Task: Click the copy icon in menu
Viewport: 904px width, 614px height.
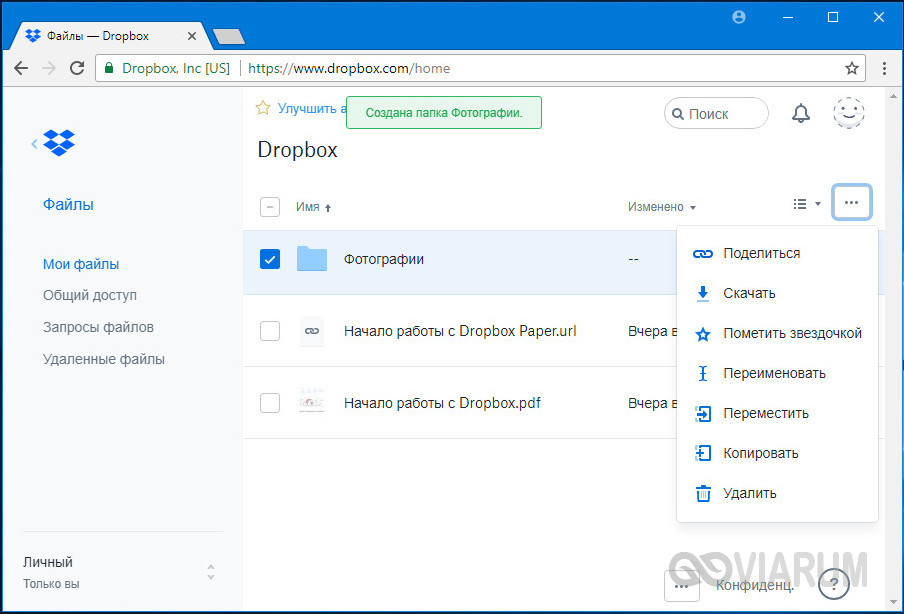Action: click(x=703, y=453)
